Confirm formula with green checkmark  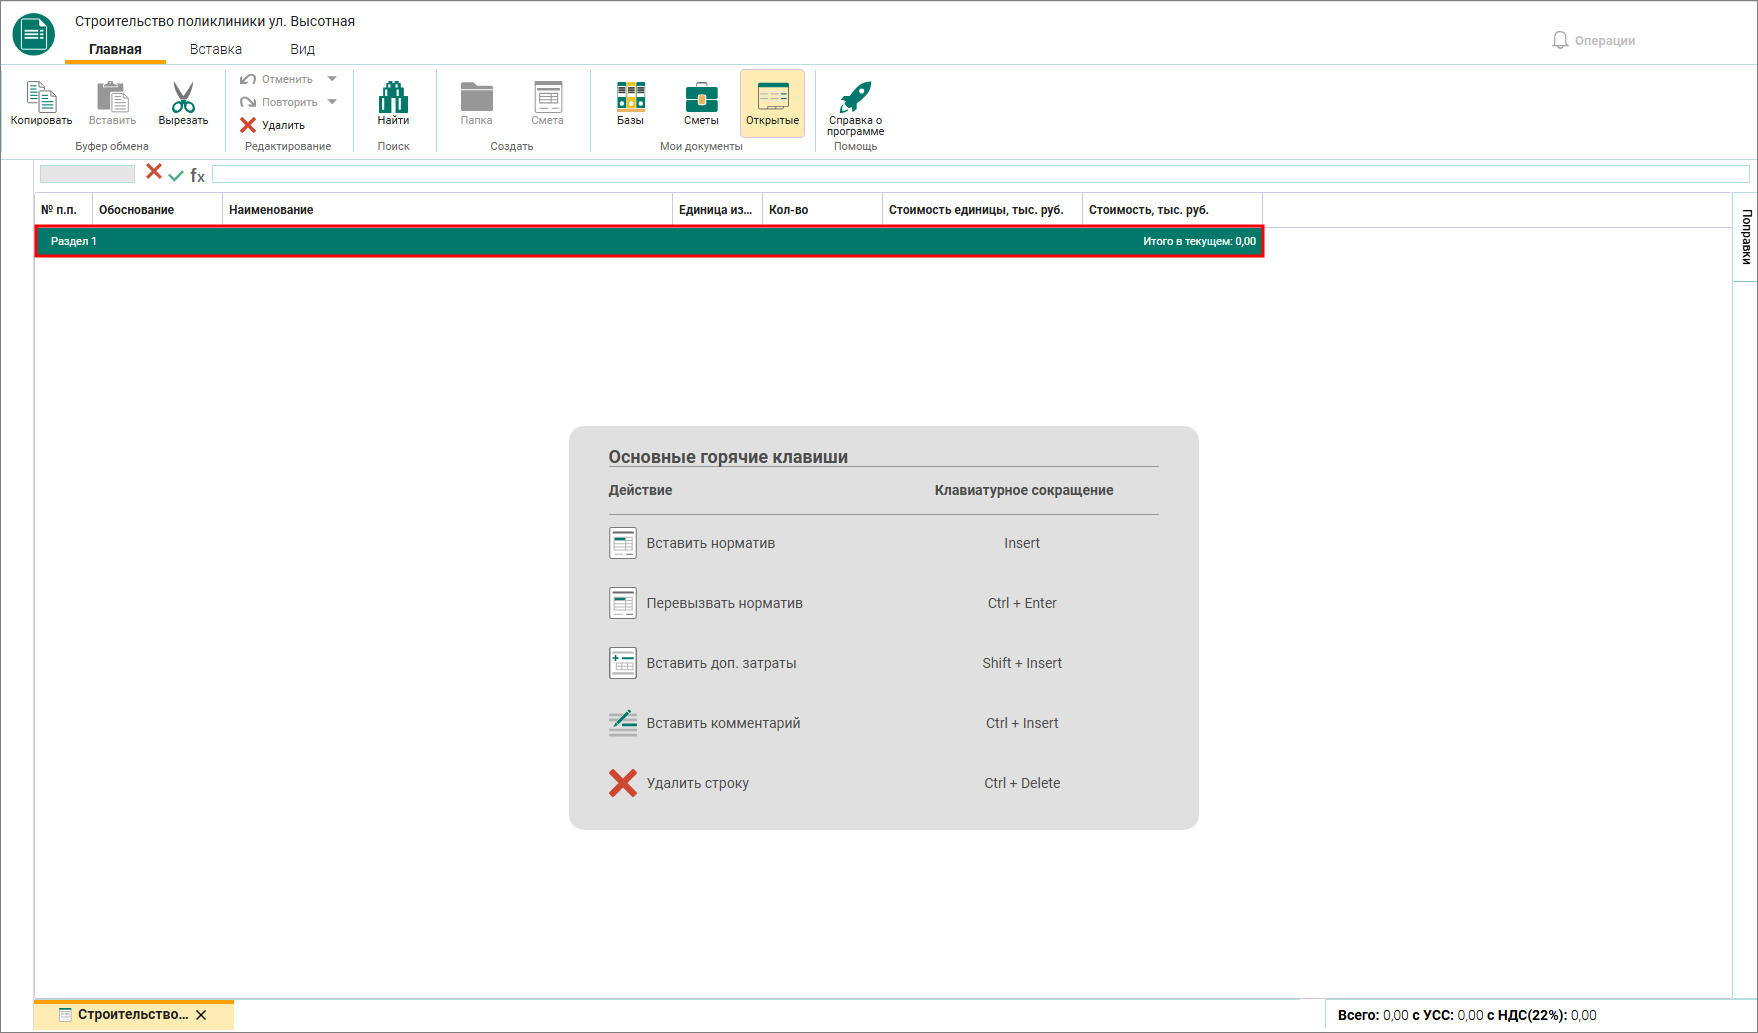[x=176, y=175]
